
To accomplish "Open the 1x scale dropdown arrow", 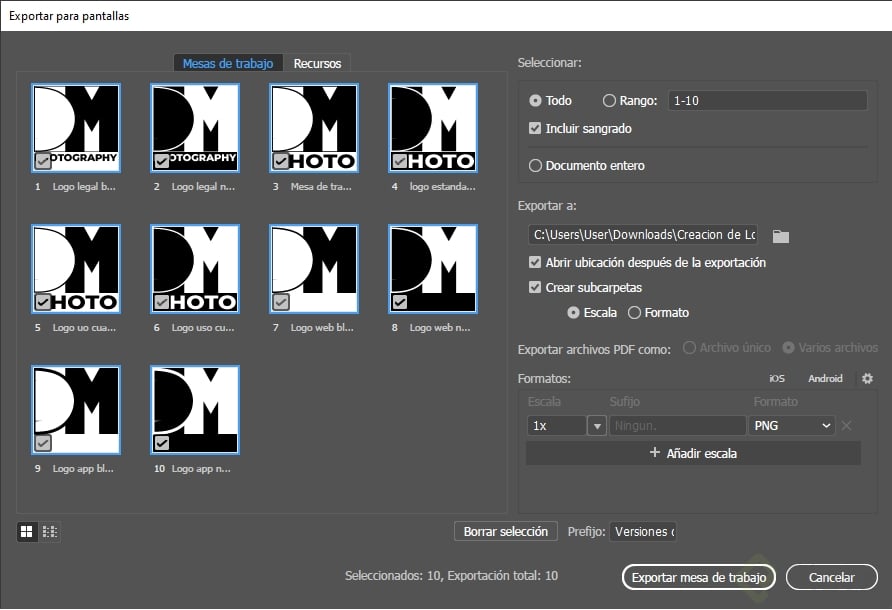I will 597,426.
